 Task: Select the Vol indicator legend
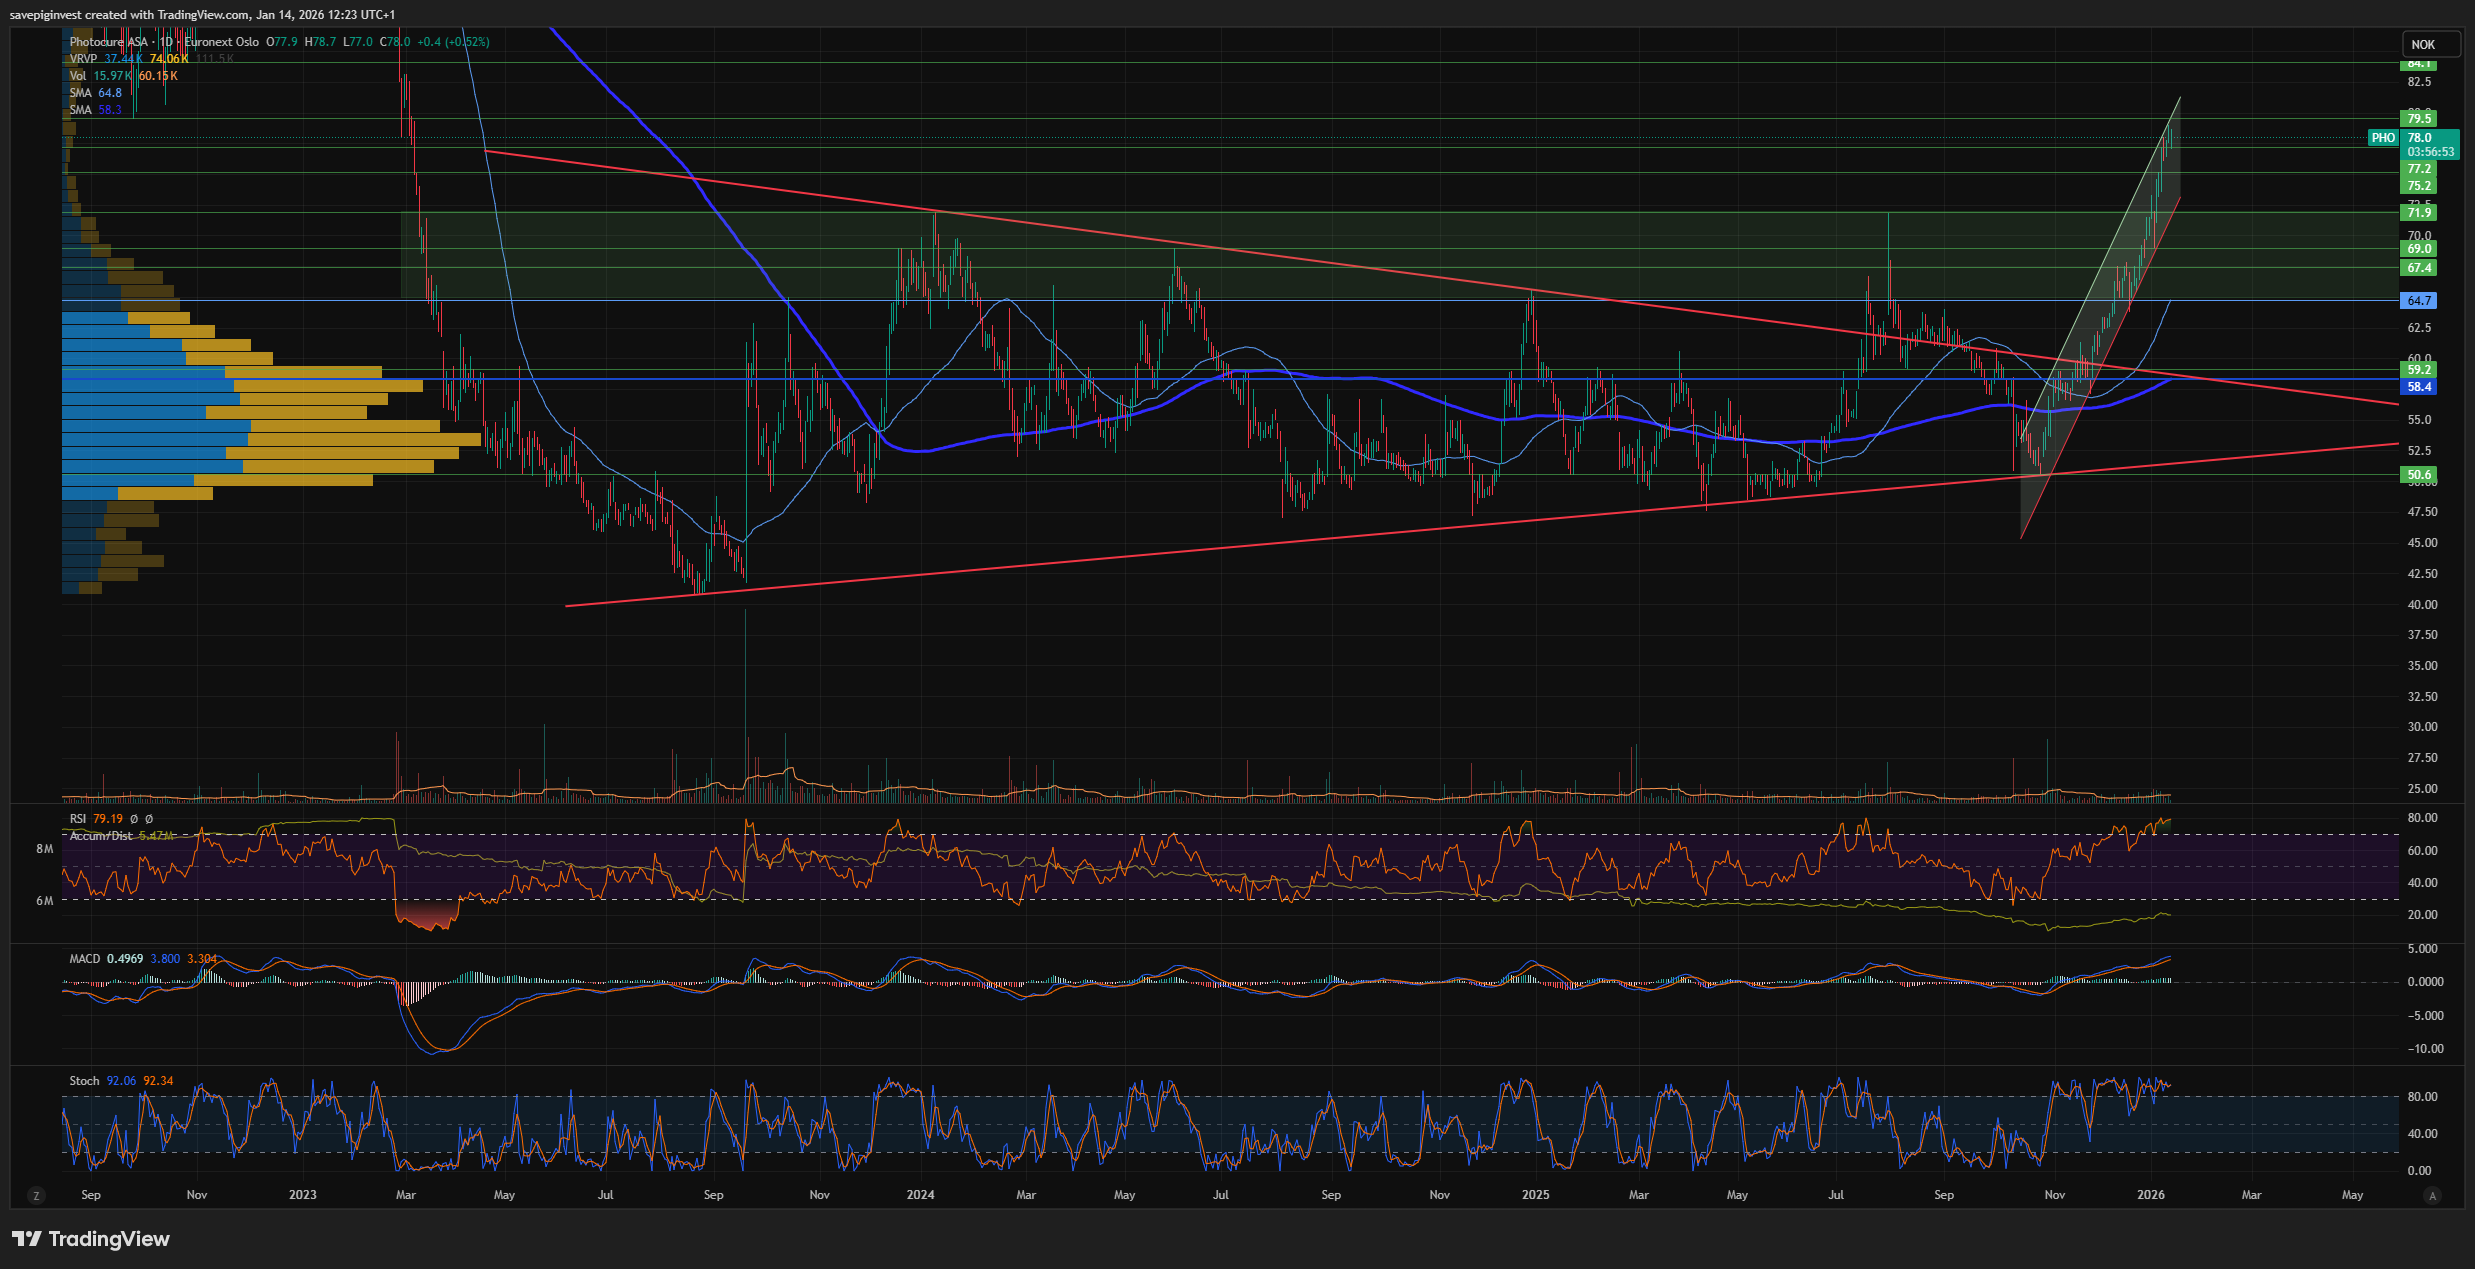[78, 76]
